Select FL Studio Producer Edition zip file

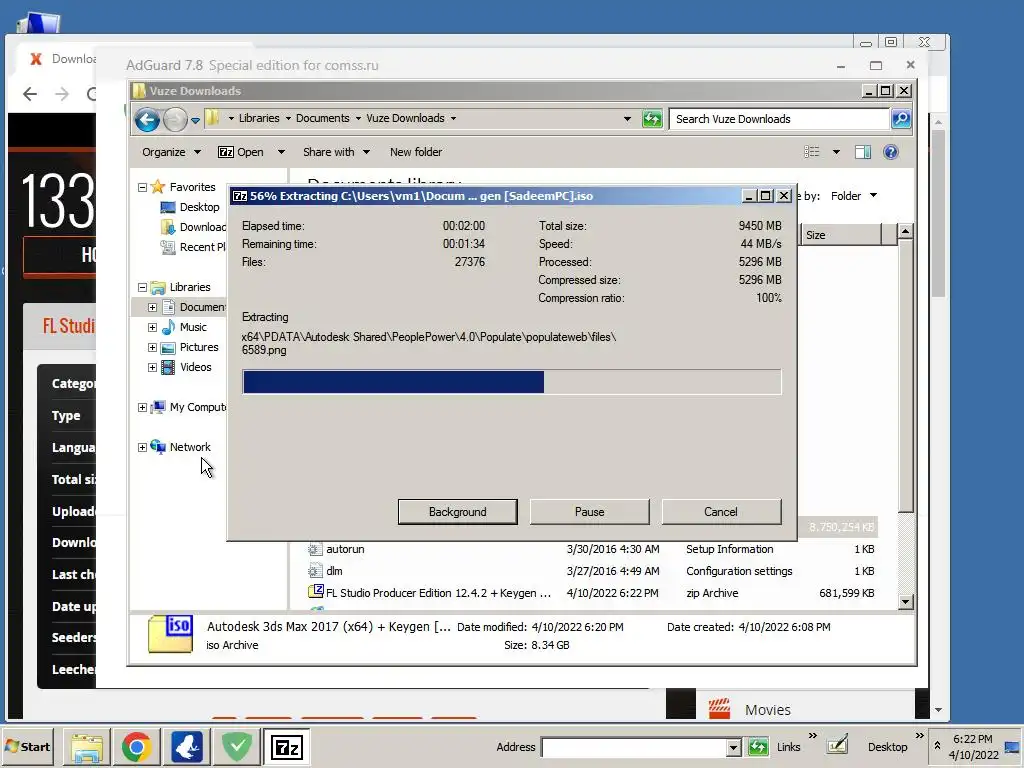coord(590,593)
